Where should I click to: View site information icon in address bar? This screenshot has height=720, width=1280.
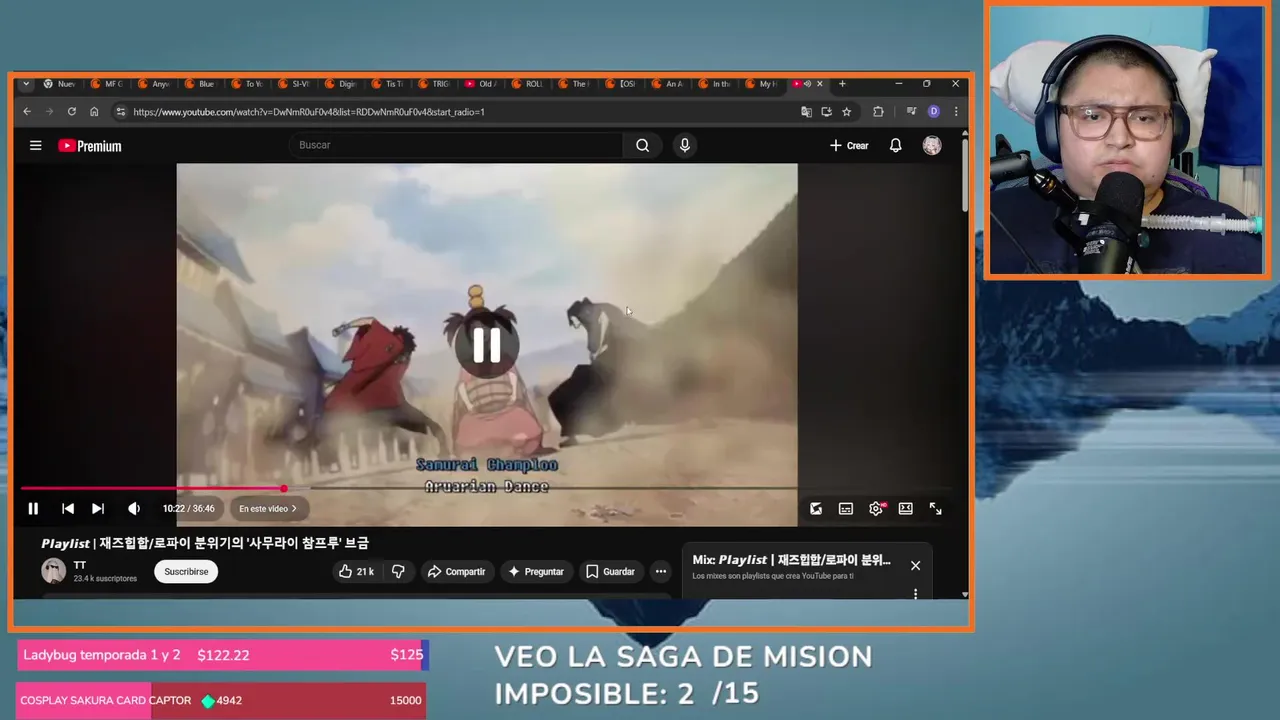pos(120,112)
